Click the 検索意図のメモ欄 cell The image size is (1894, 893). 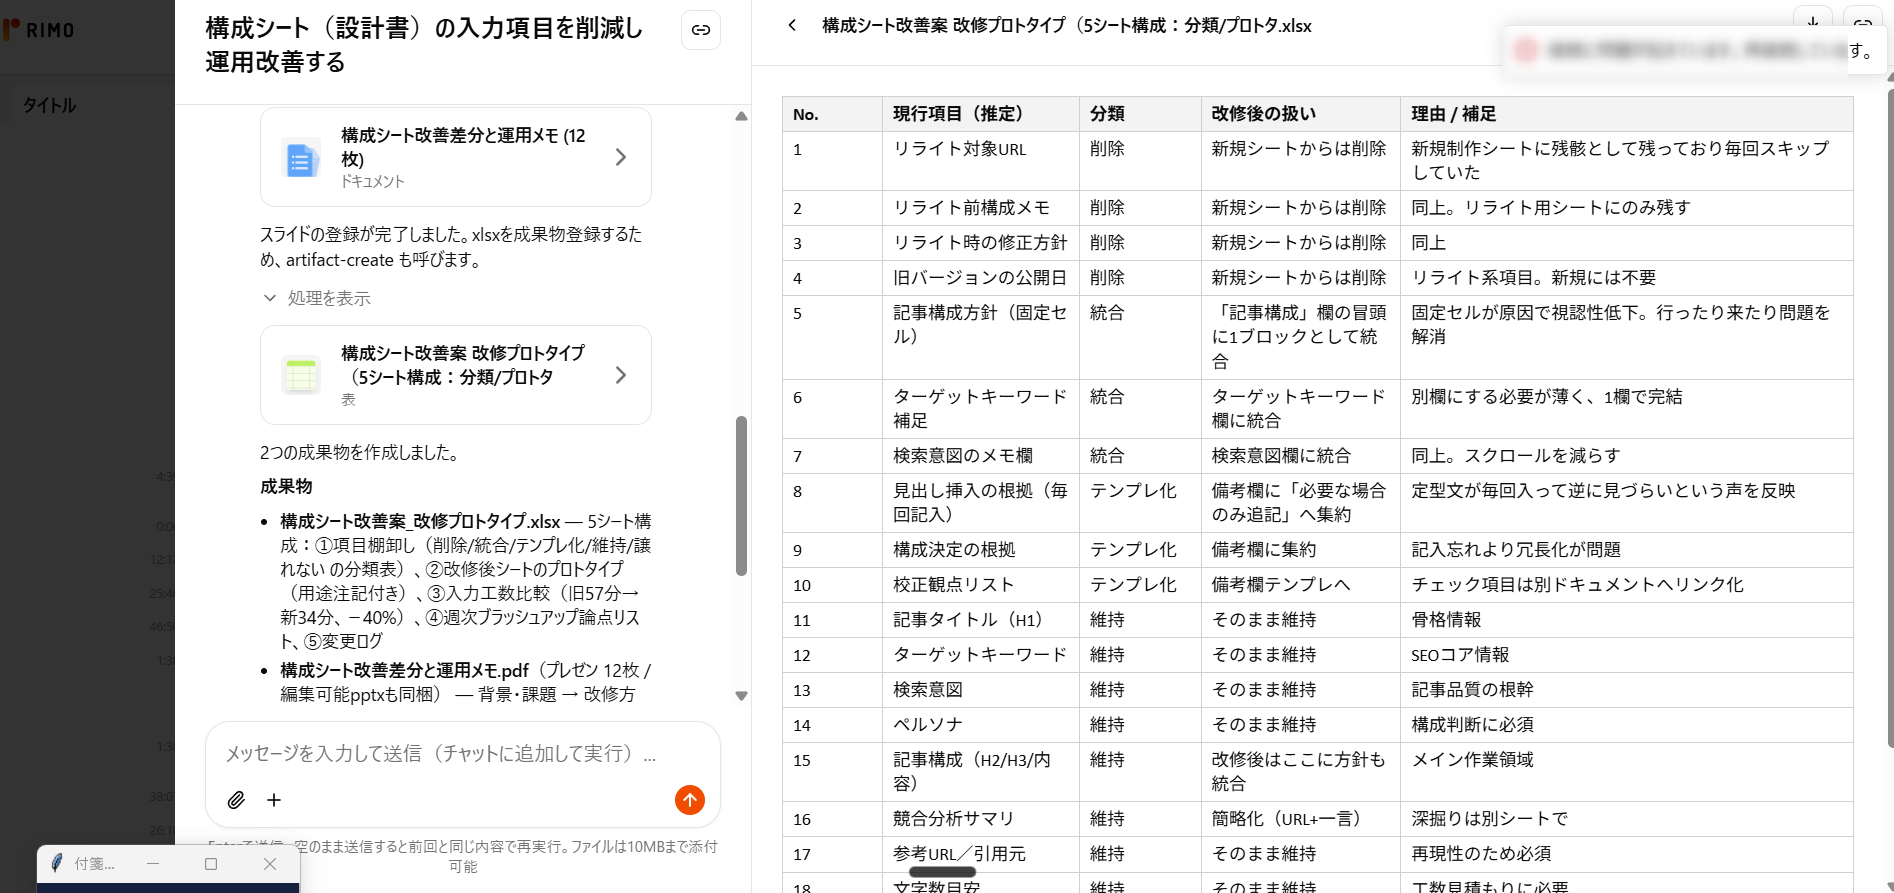tap(980, 456)
